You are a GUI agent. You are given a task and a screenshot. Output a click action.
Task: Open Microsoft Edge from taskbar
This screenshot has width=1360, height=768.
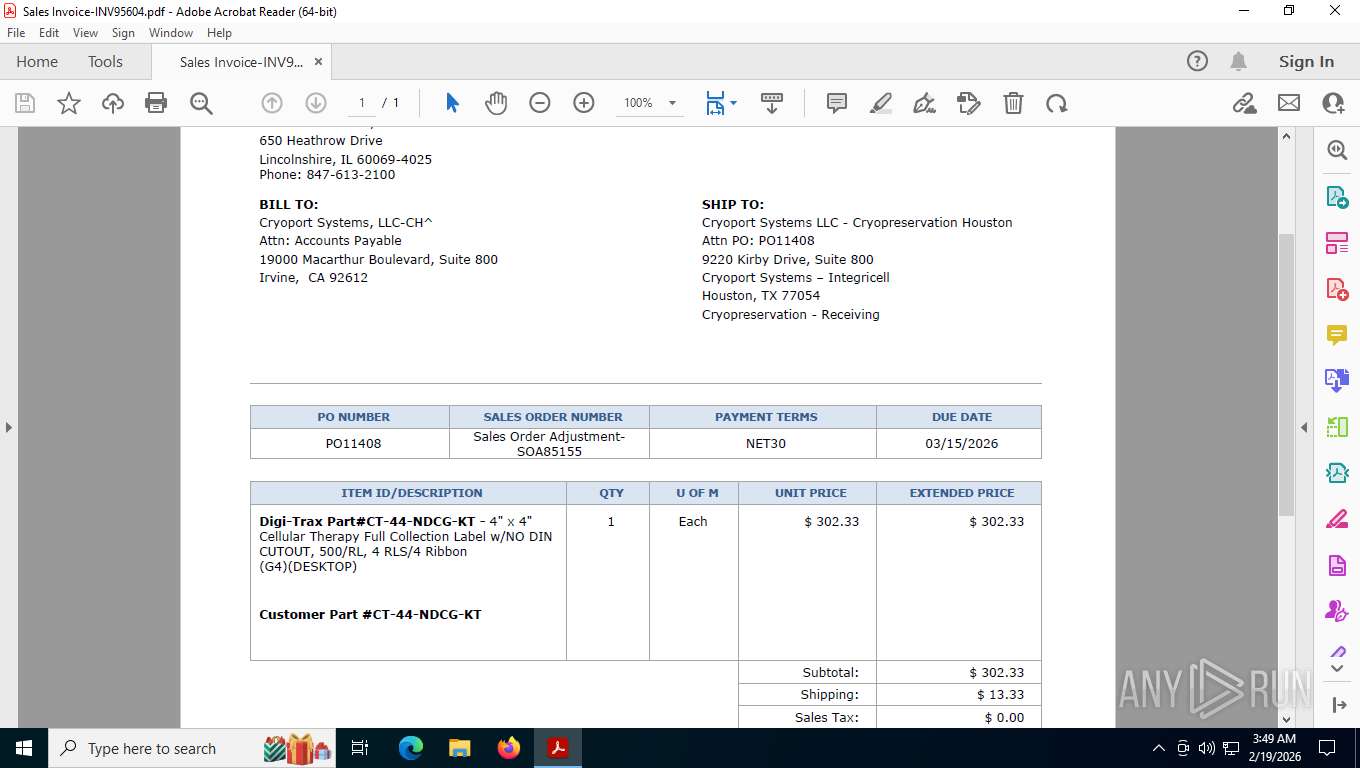tap(410, 748)
